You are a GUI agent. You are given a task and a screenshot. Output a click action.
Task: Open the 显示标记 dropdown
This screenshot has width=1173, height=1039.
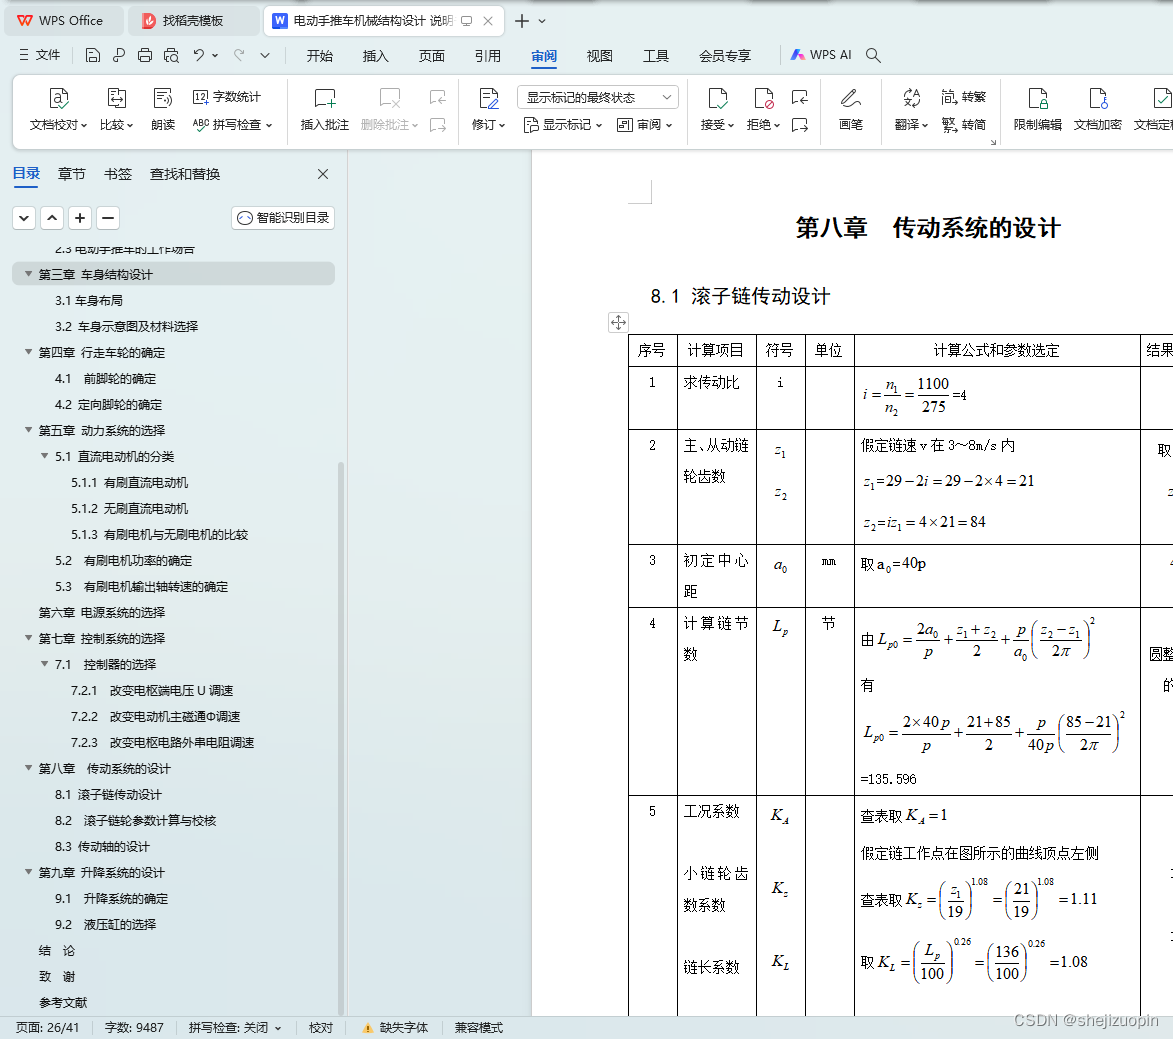[563, 125]
